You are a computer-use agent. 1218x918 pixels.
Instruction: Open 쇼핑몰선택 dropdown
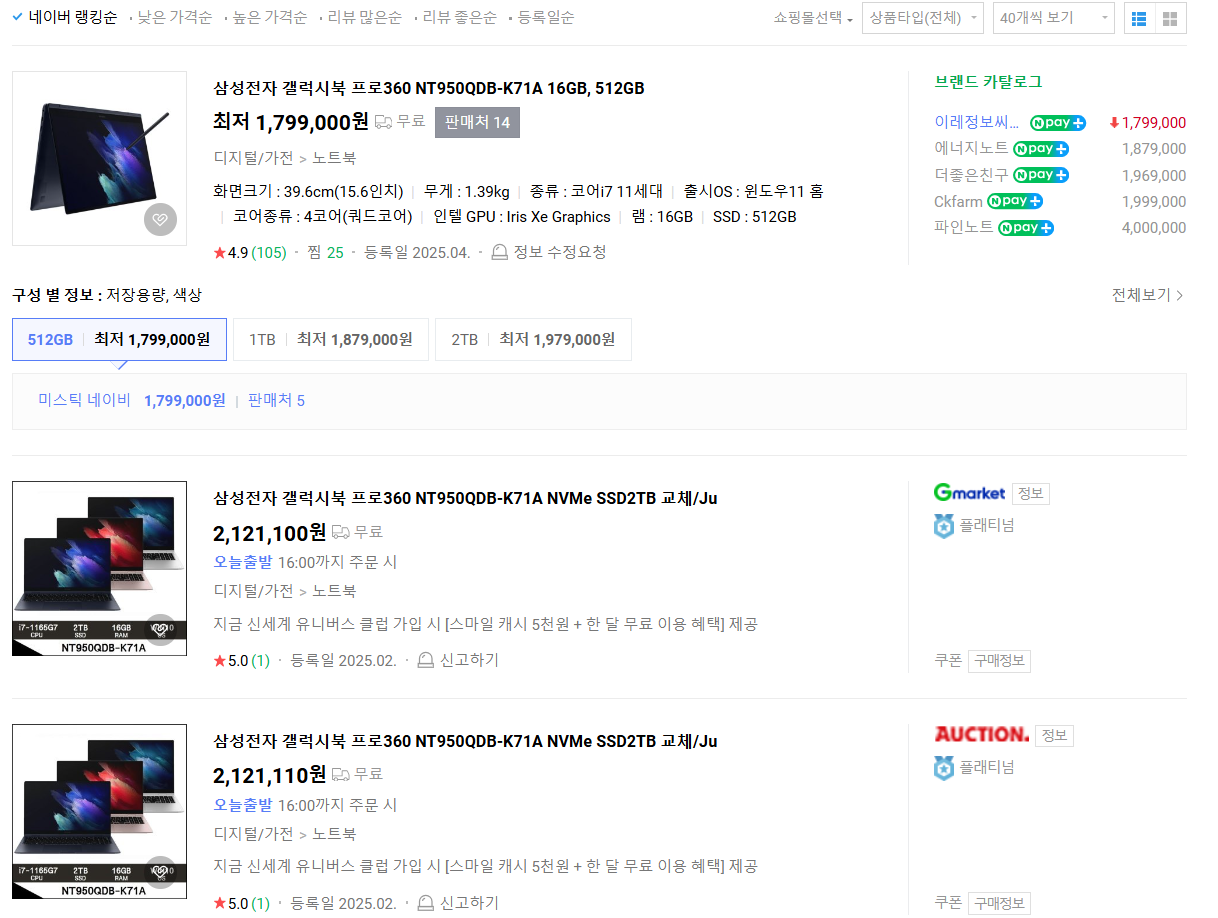(x=813, y=18)
